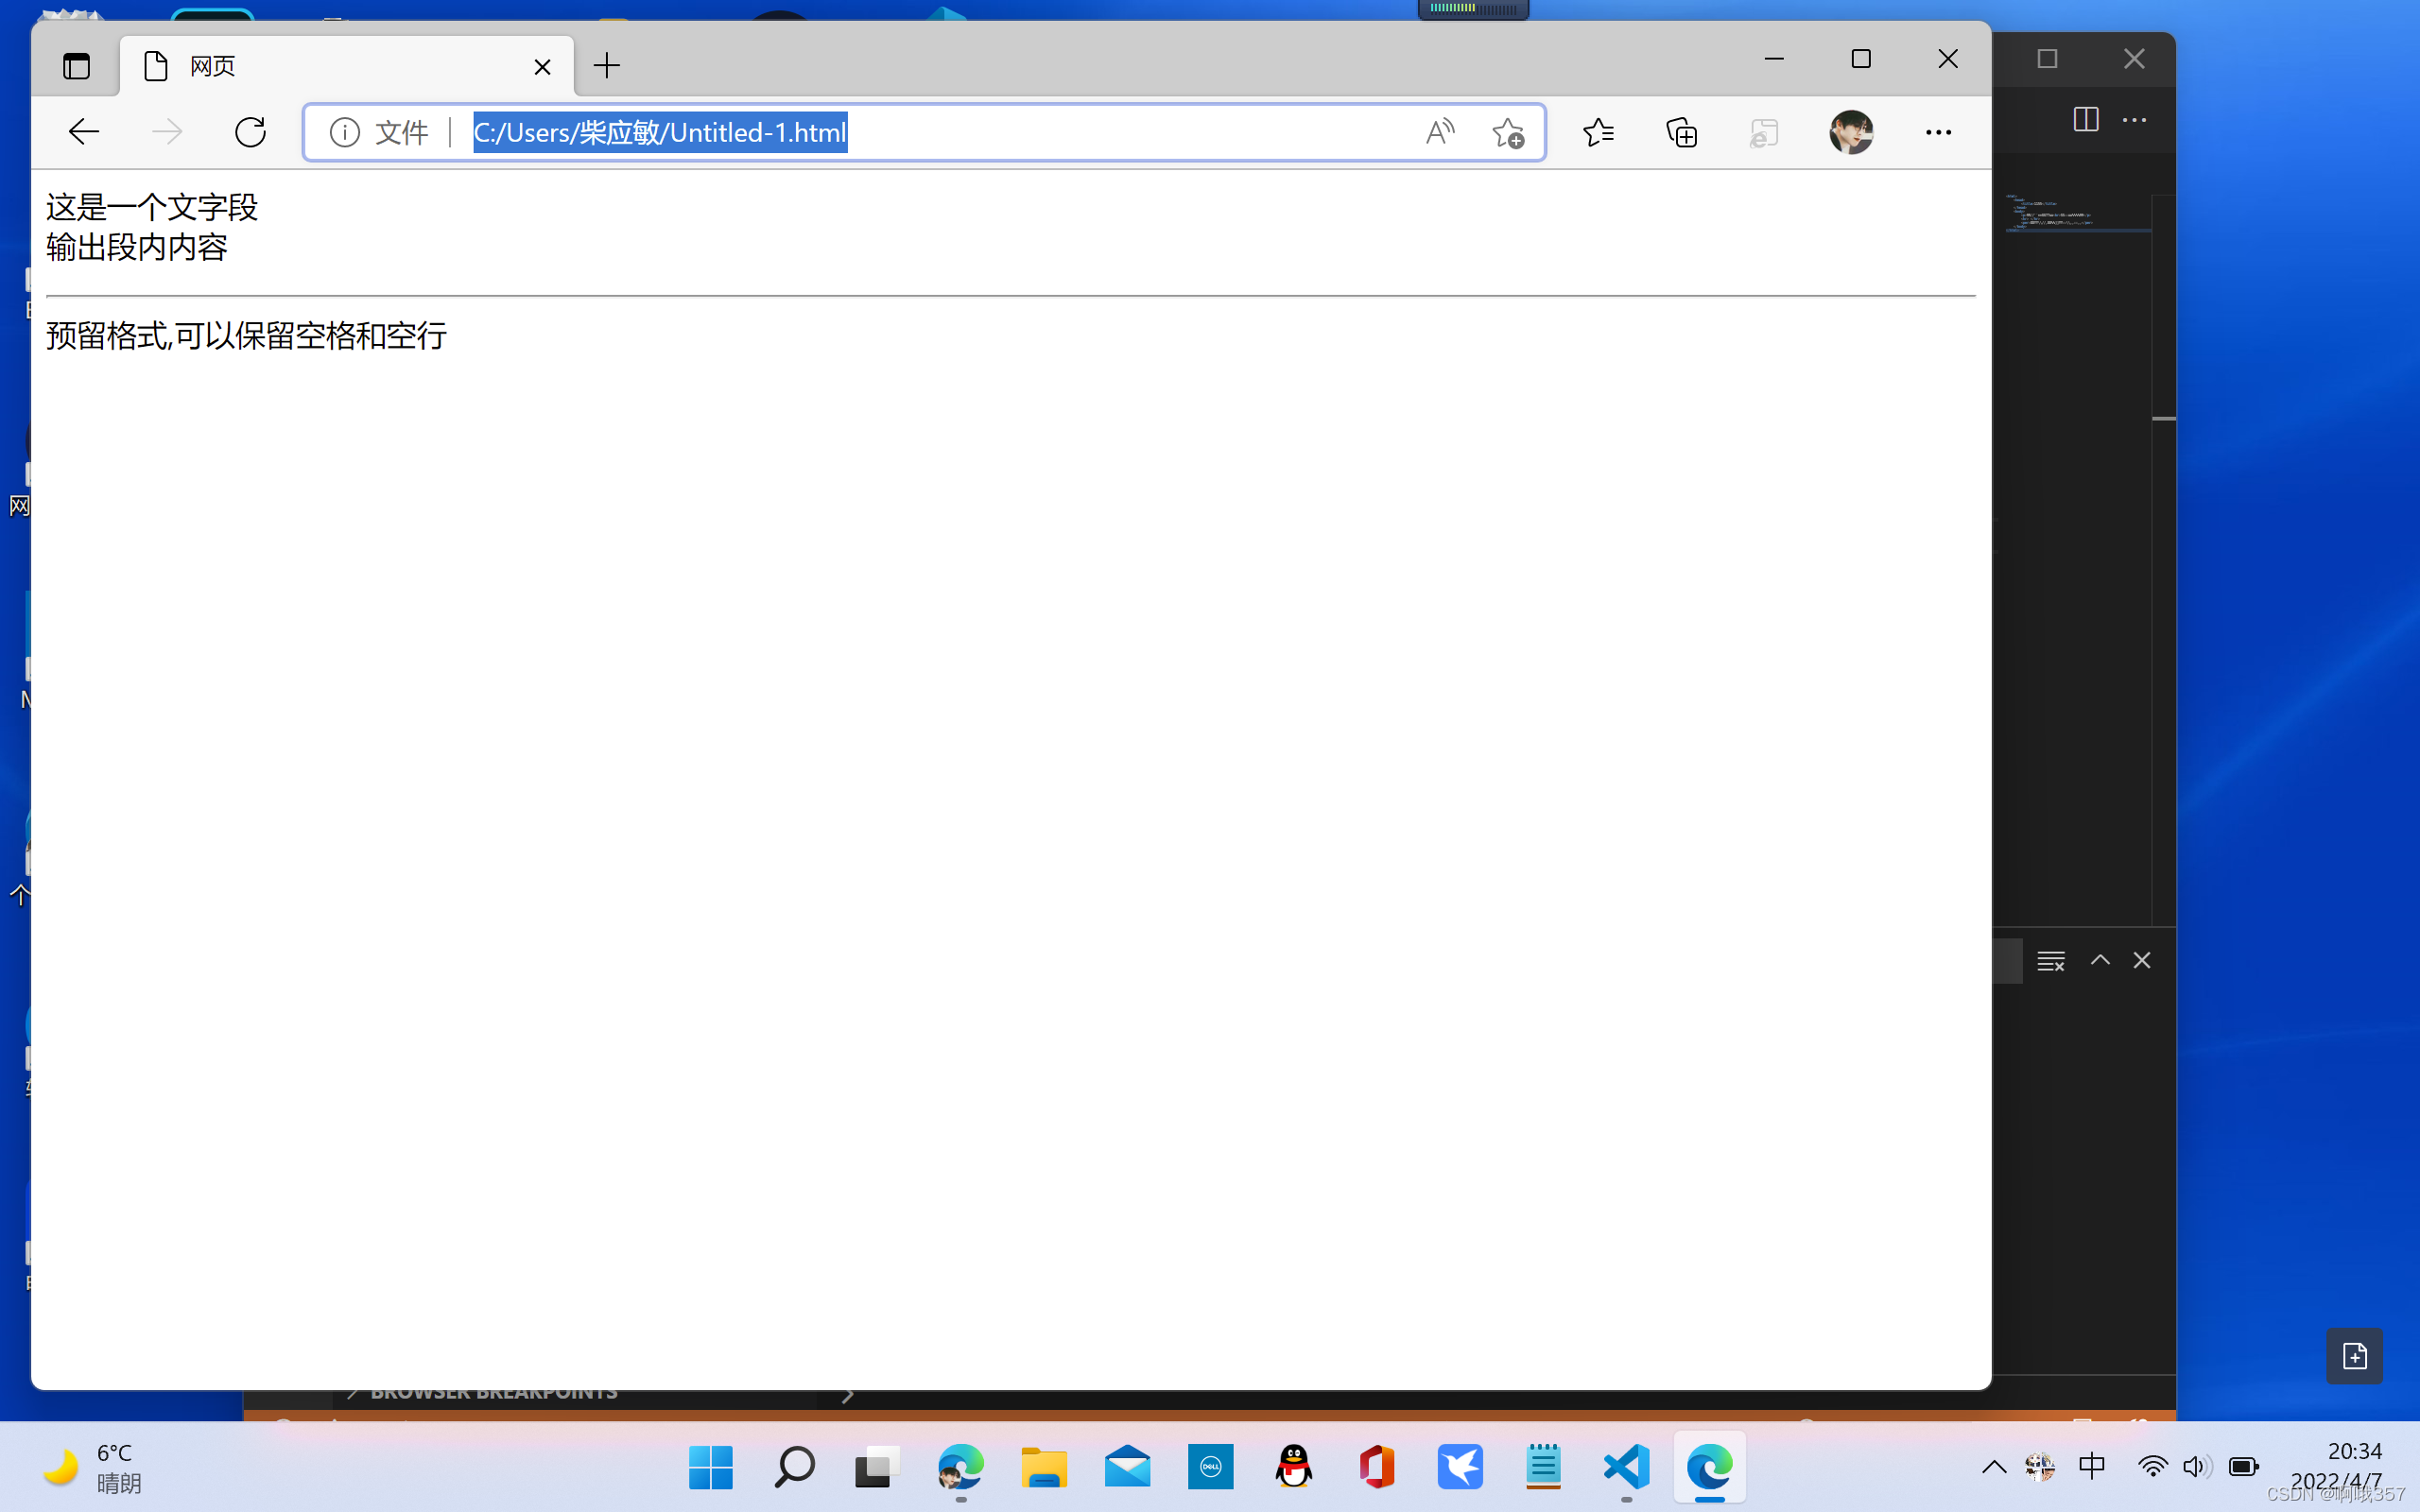
Task: Check battery status in tray
Action: tap(2243, 1467)
